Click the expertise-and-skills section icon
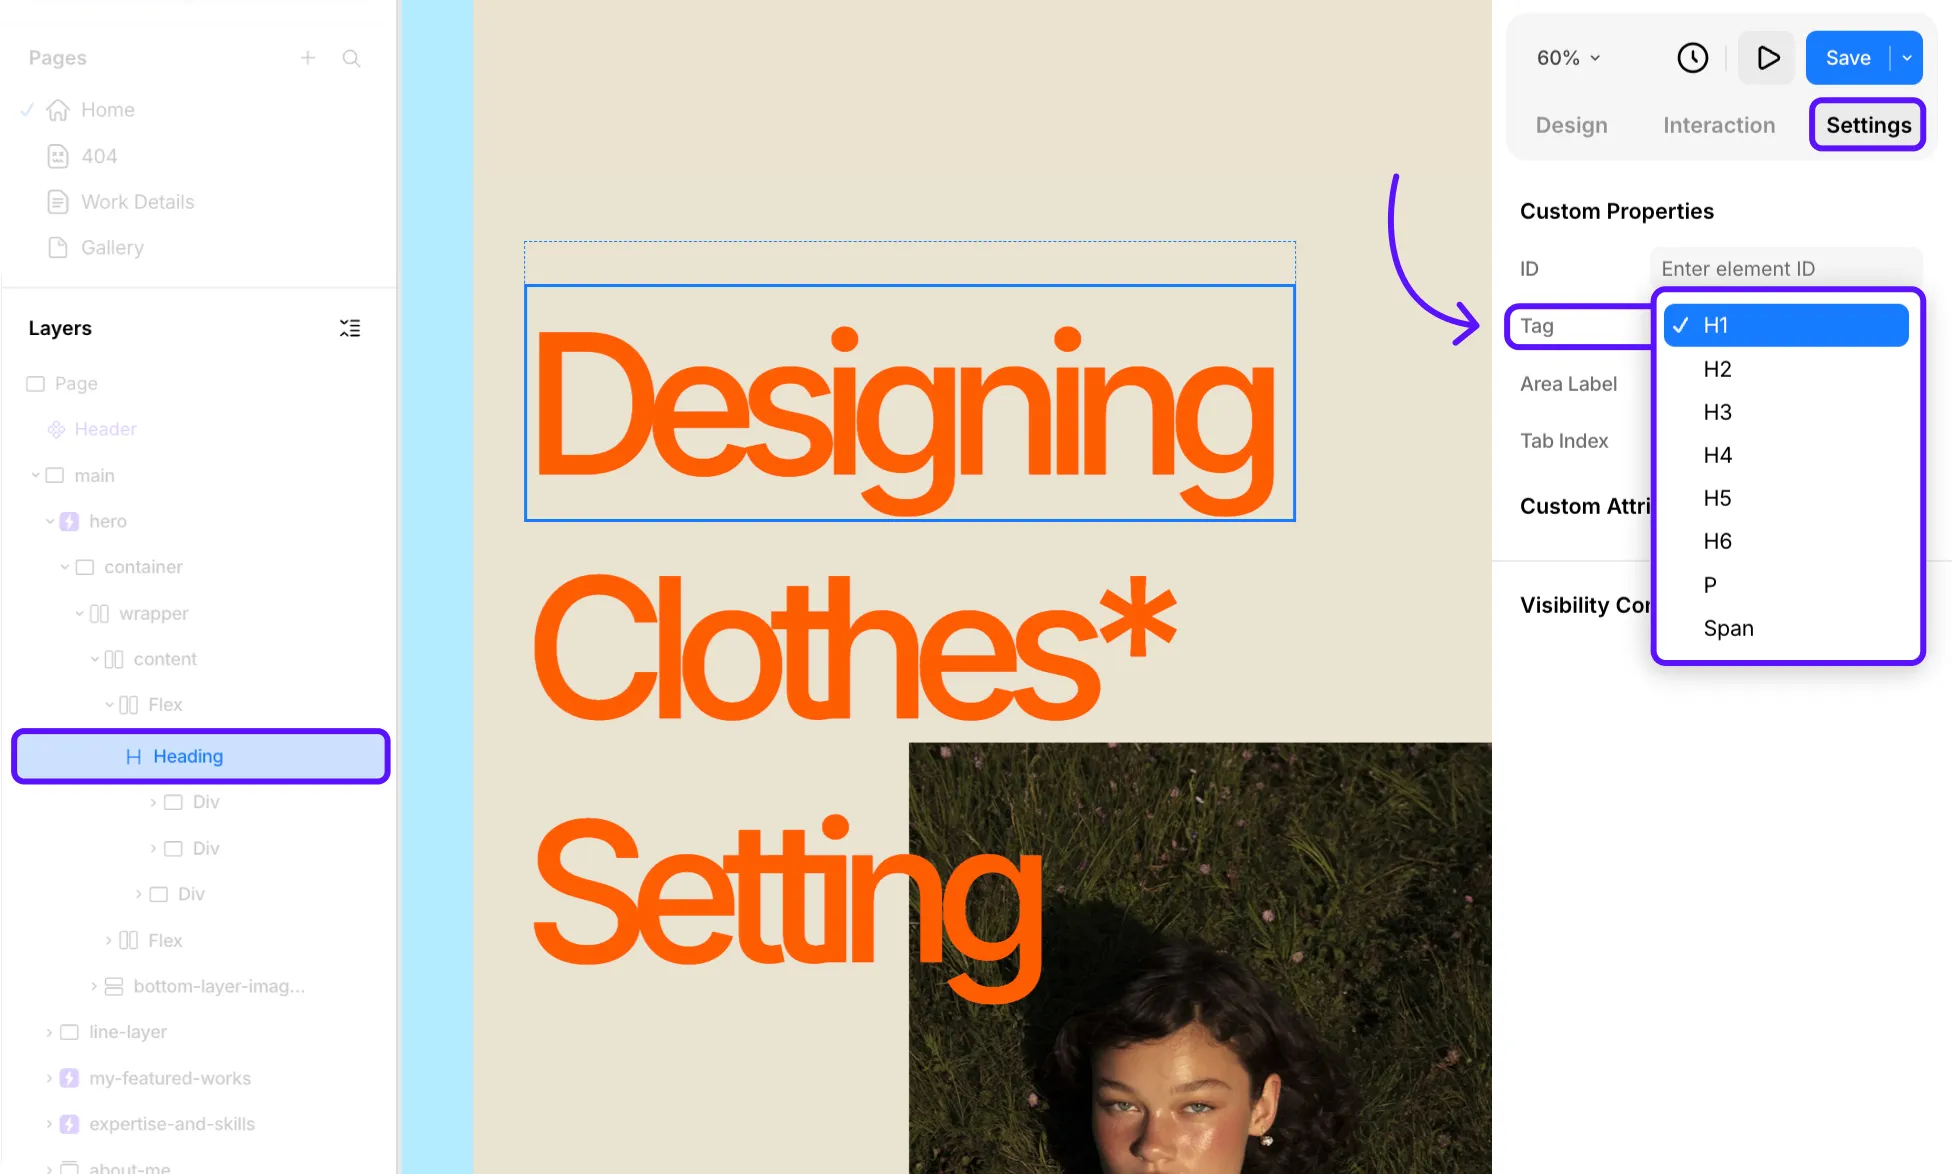 pos(69,1124)
